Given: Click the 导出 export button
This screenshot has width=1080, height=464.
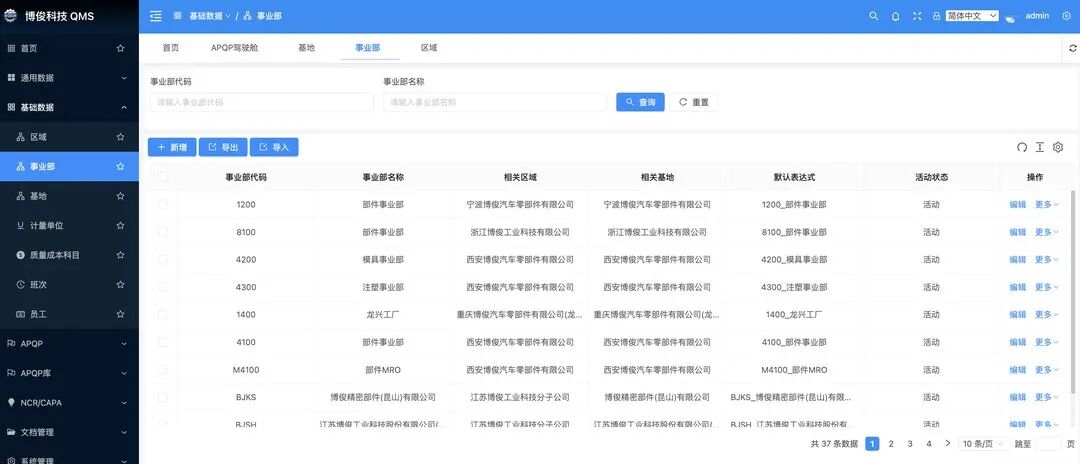Looking at the screenshot, I should point(223,147).
